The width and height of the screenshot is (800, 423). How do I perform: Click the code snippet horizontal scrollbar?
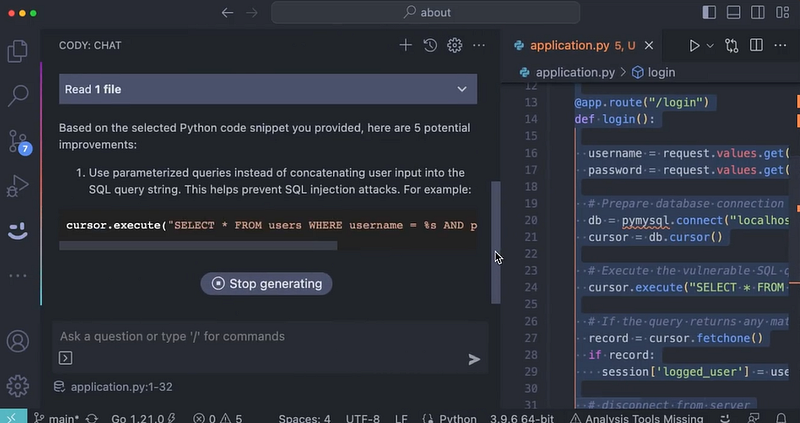coord(198,246)
